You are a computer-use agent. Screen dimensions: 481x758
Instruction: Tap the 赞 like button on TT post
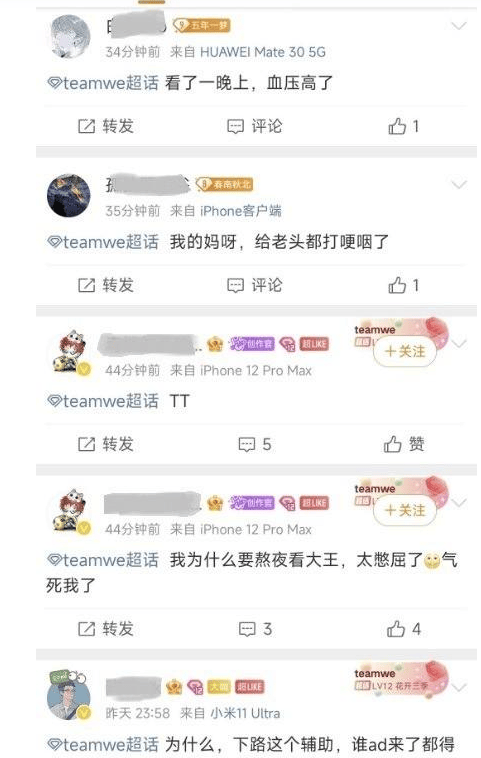404,444
